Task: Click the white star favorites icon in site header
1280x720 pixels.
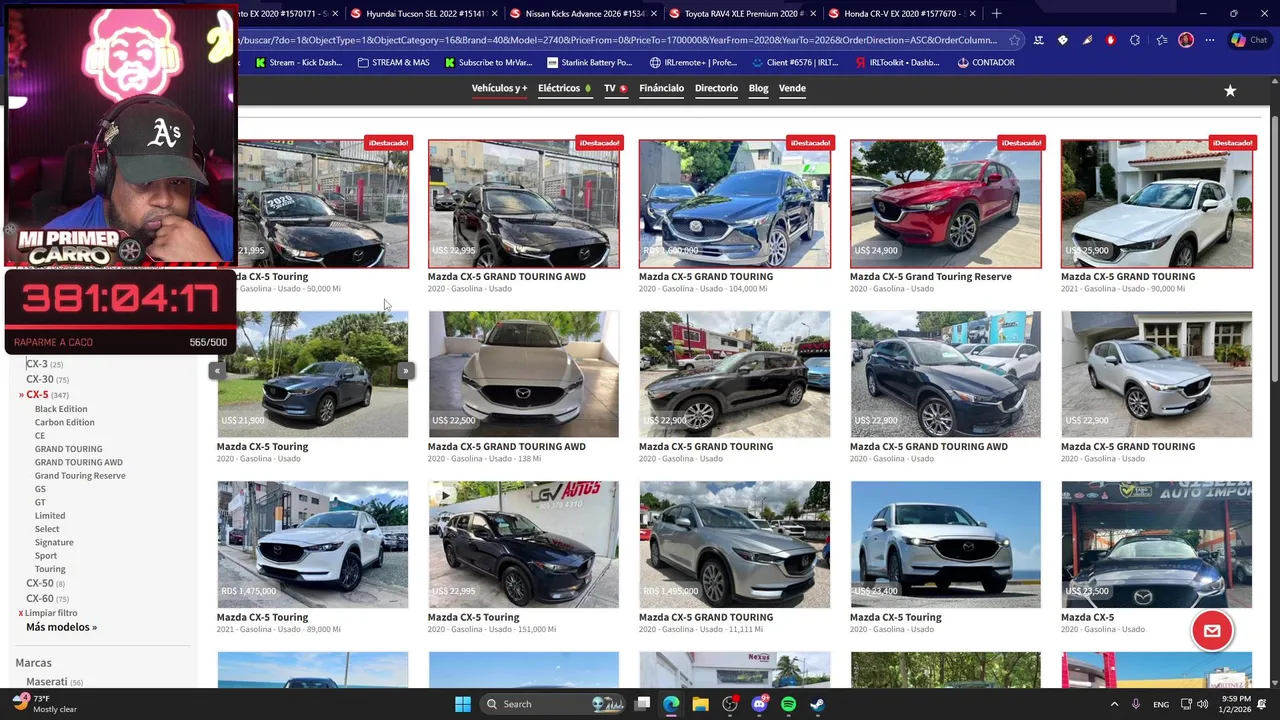Action: (1230, 90)
